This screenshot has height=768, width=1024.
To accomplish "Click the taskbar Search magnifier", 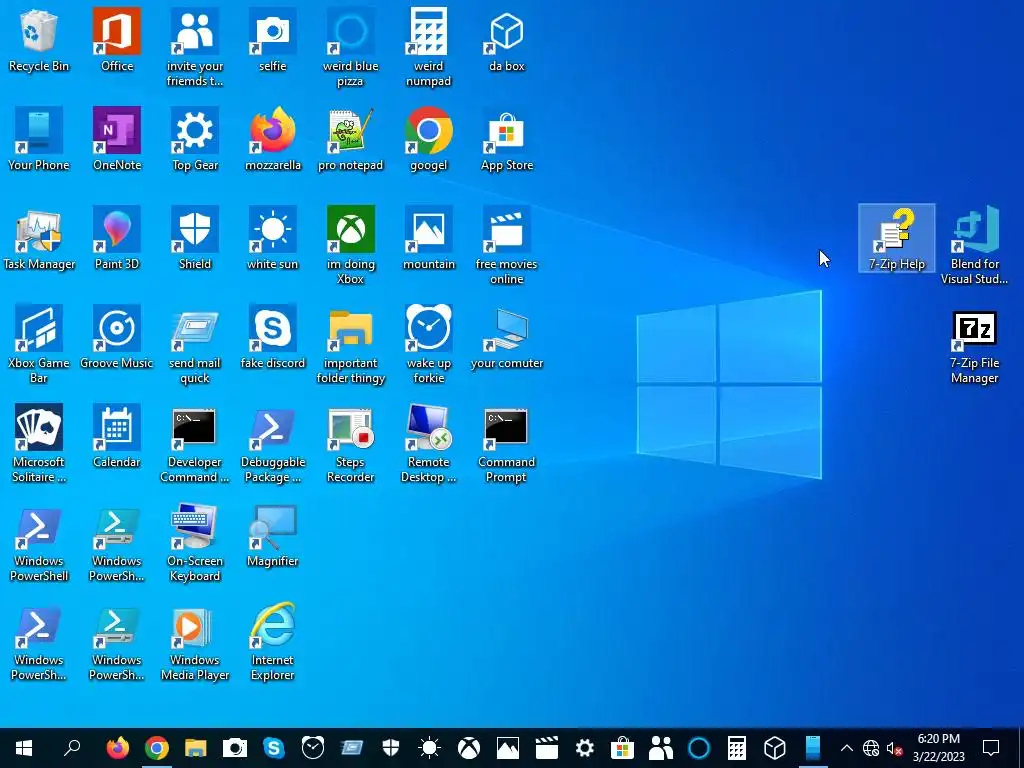I will 72,748.
